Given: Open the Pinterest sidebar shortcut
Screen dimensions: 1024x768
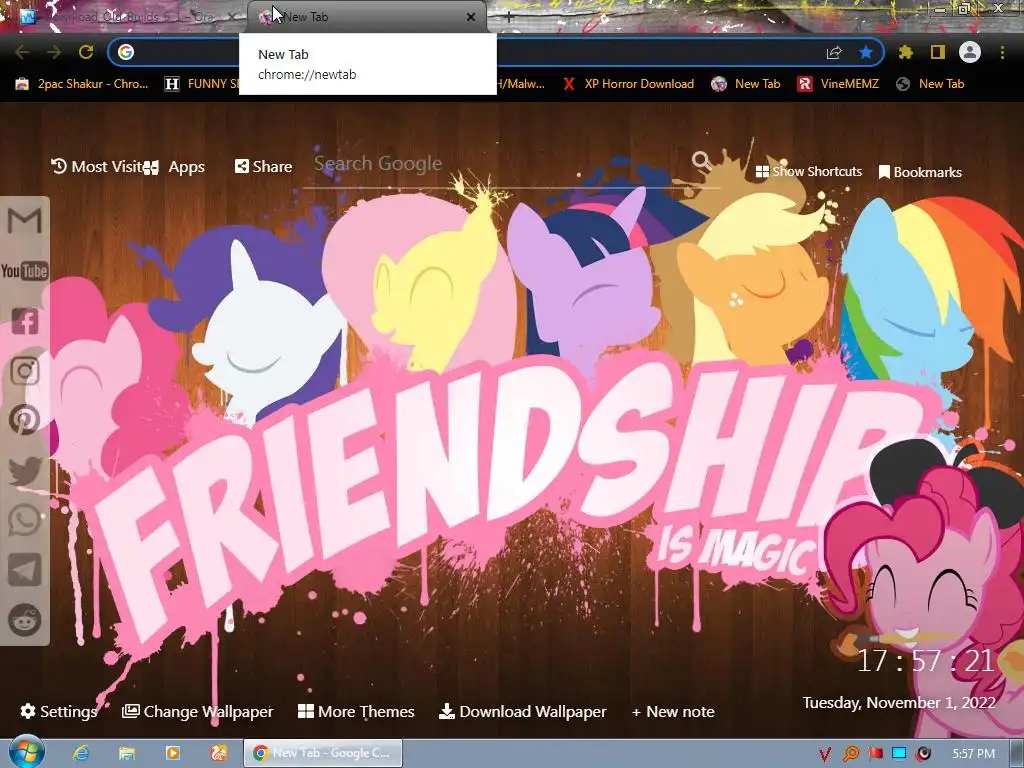Looking at the screenshot, I should (25, 420).
